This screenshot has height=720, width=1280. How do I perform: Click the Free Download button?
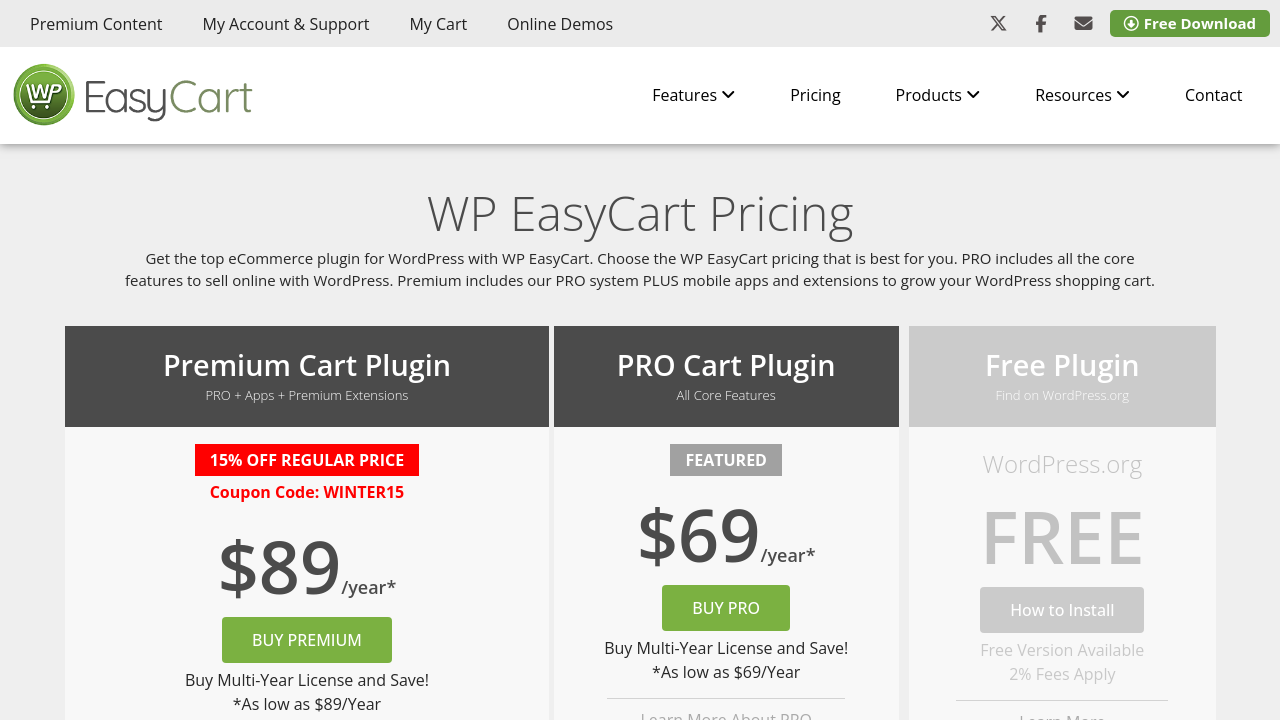pos(1189,23)
